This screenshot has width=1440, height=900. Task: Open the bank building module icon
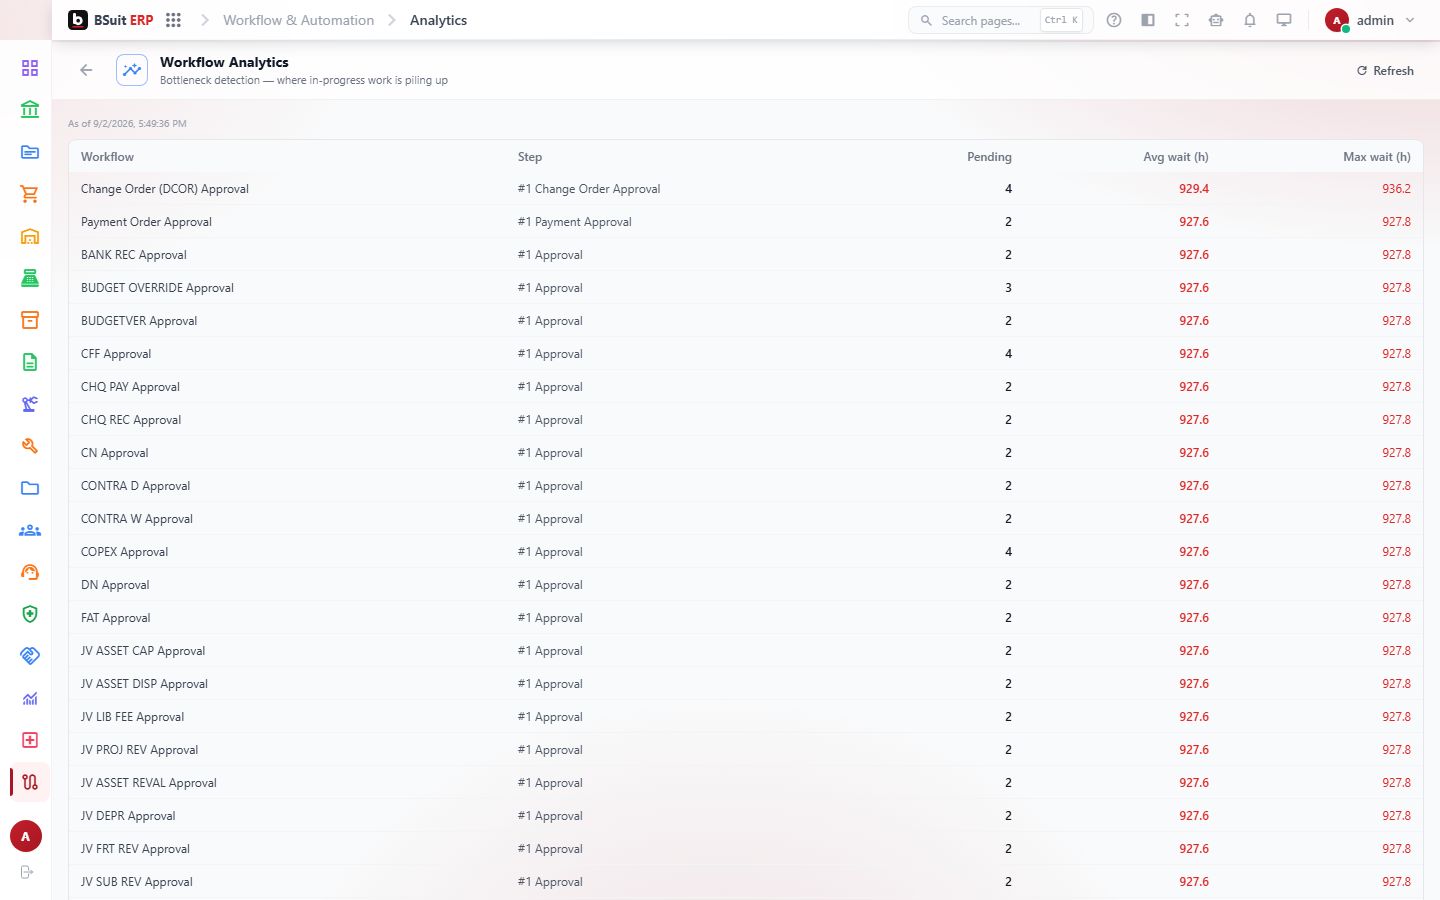click(30, 110)
